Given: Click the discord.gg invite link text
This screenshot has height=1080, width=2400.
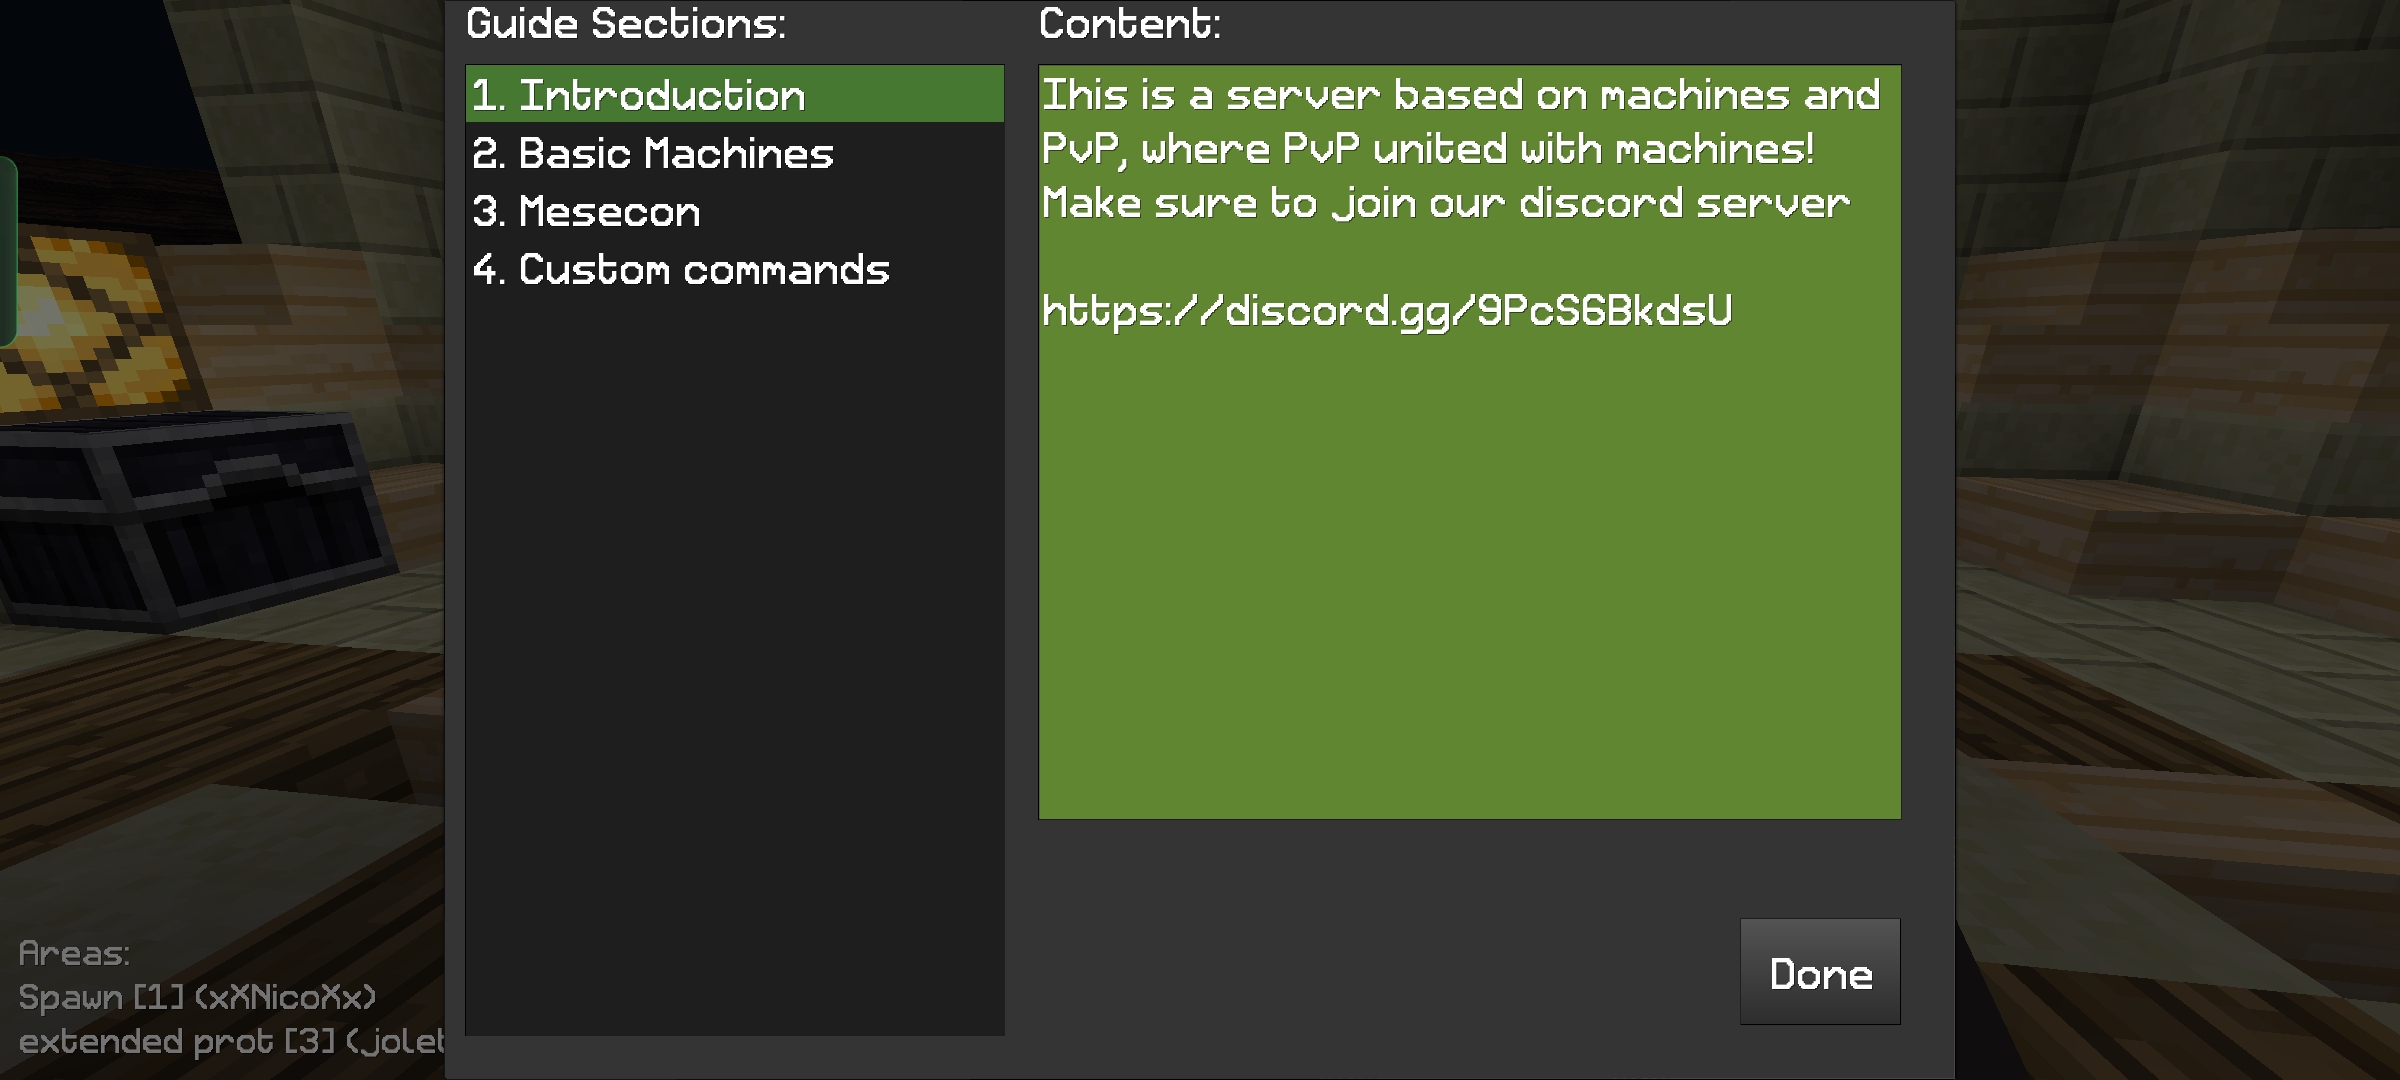Looking at the screenshot, I should (1386, 311).
